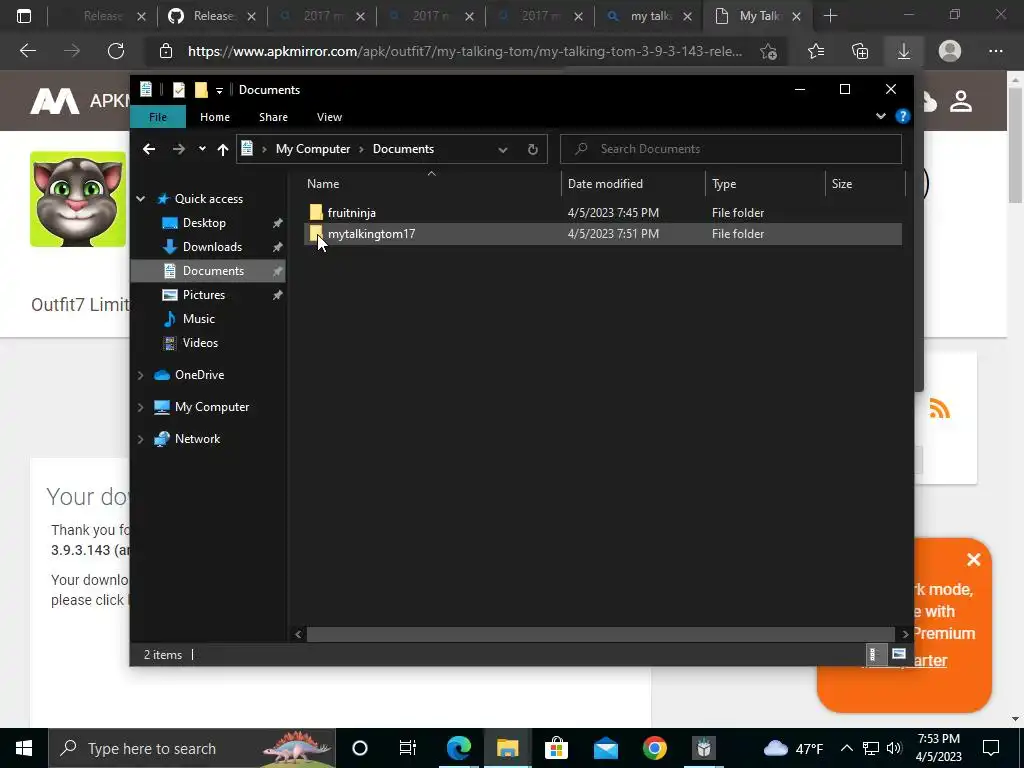Select Network in navigation pane
The image size is (1024, 768).
[x=197, y=439]
